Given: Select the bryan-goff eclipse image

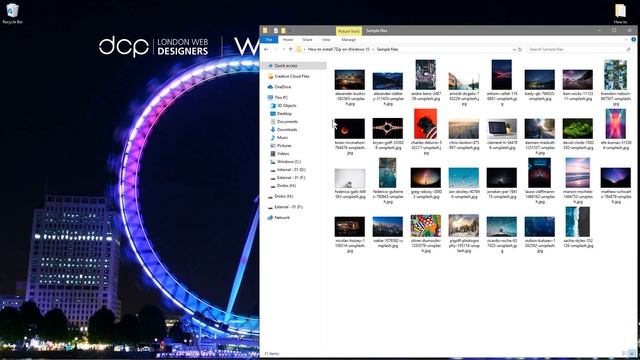Looking at the screenshot, I should (x=388, y=129).
